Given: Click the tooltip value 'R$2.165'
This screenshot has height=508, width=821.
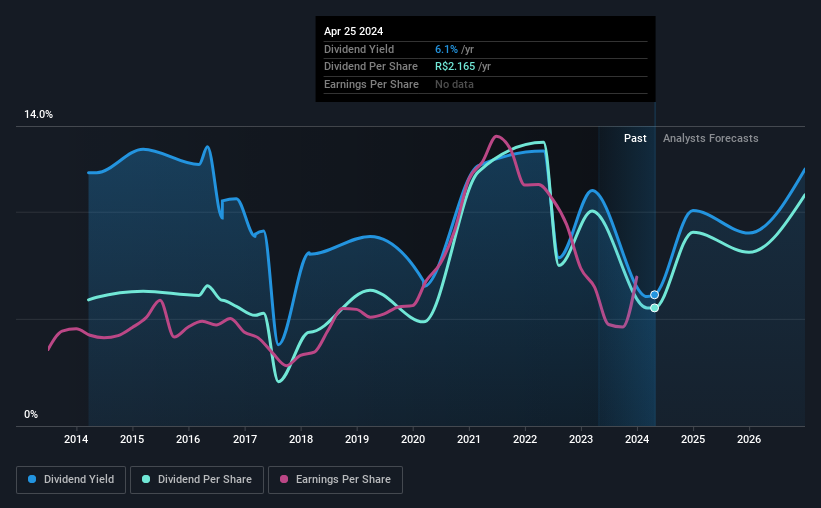Looking at the screenshot, I should pos(455,67).
